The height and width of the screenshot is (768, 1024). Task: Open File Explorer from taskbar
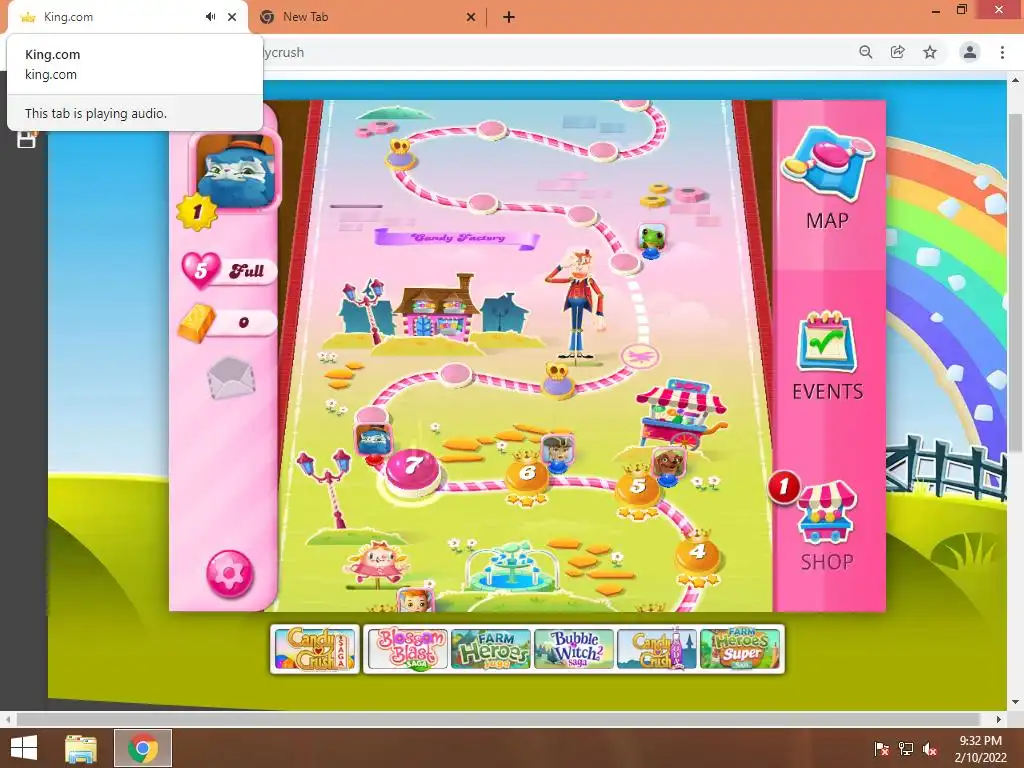click(81, 748)
